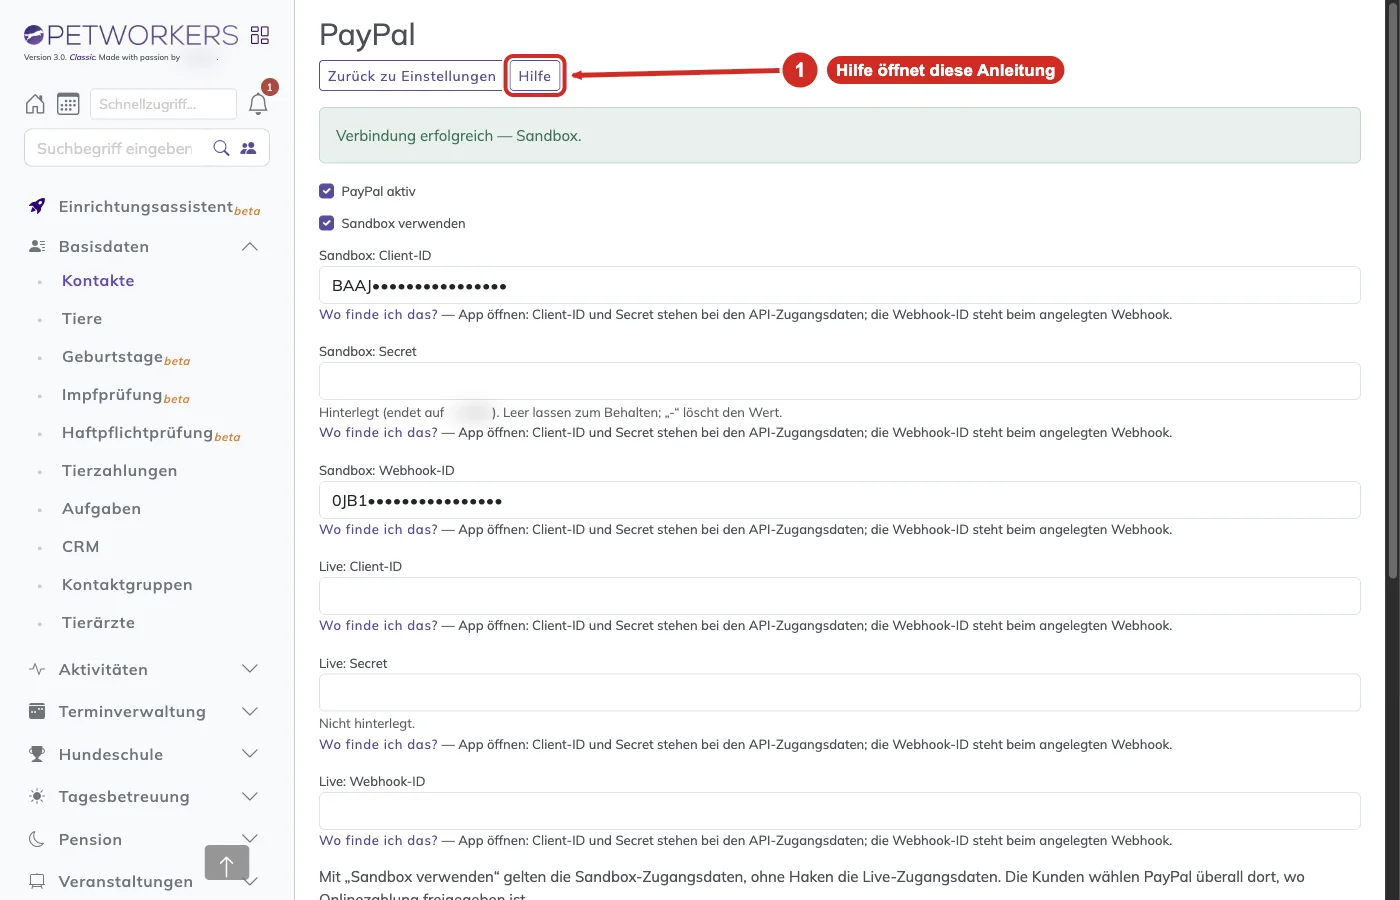1400x900 pixels.
Task: Open the notifications bell
Action: [x=258, y=104]
